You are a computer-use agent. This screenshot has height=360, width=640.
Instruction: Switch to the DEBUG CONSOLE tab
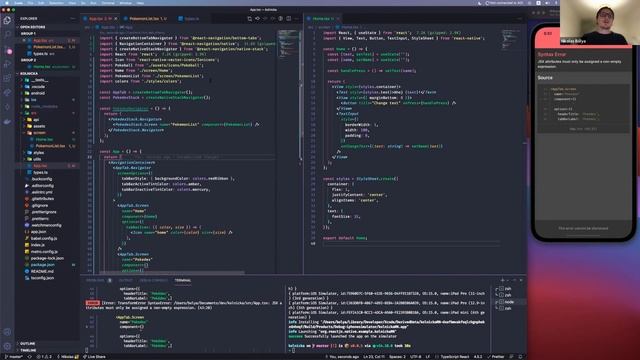(153, 280)
